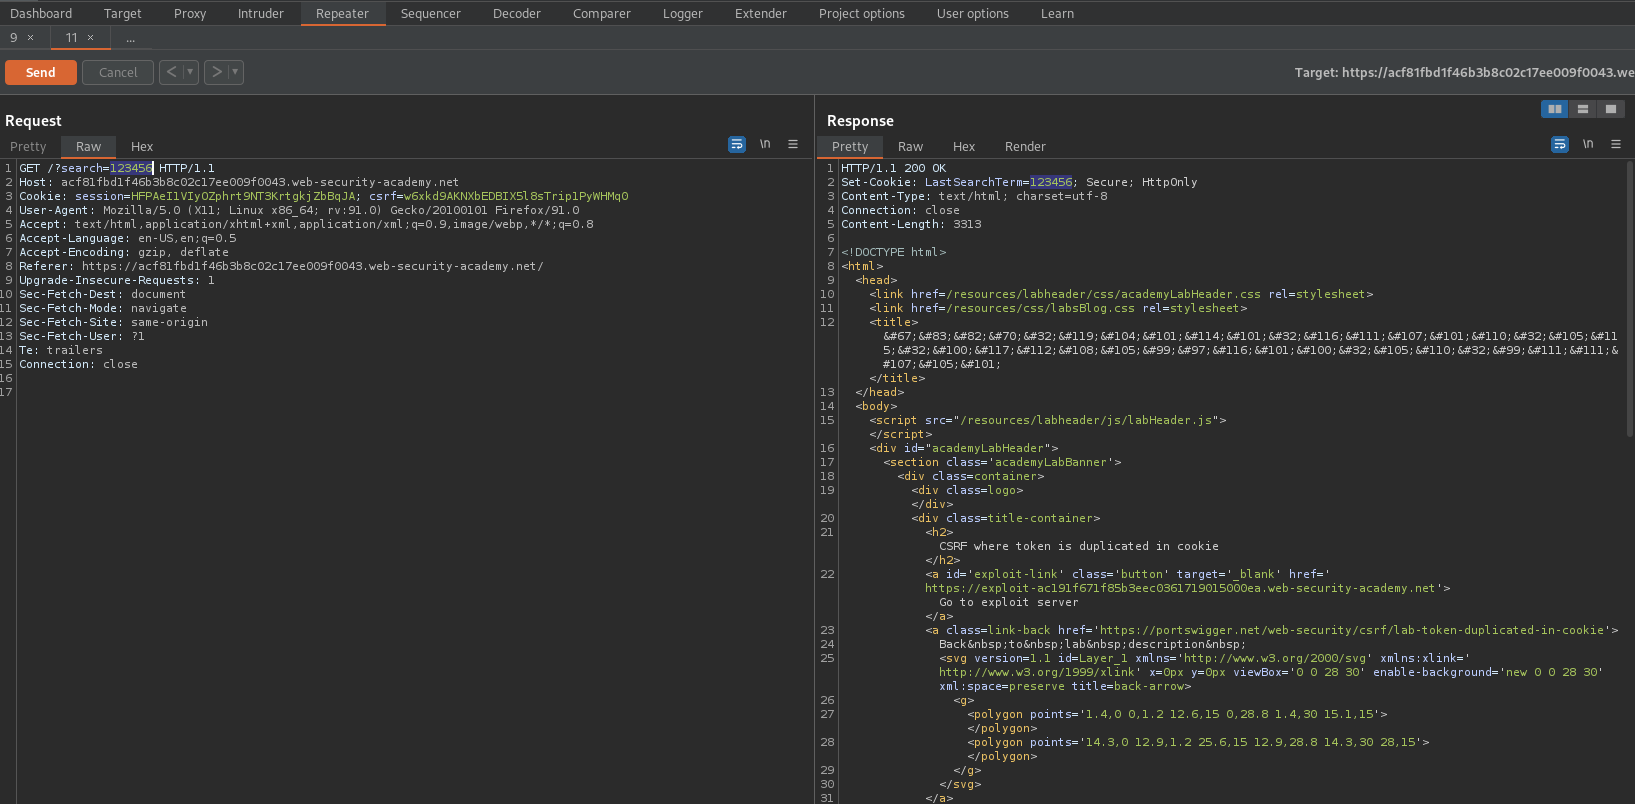Click the portswigger.net link-back href line
Viewport: 1635px width, 804px height.
1272,630
